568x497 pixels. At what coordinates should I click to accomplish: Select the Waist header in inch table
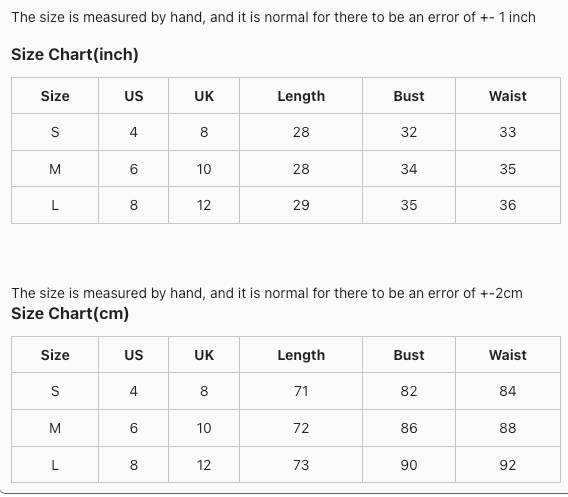point(508,96)
